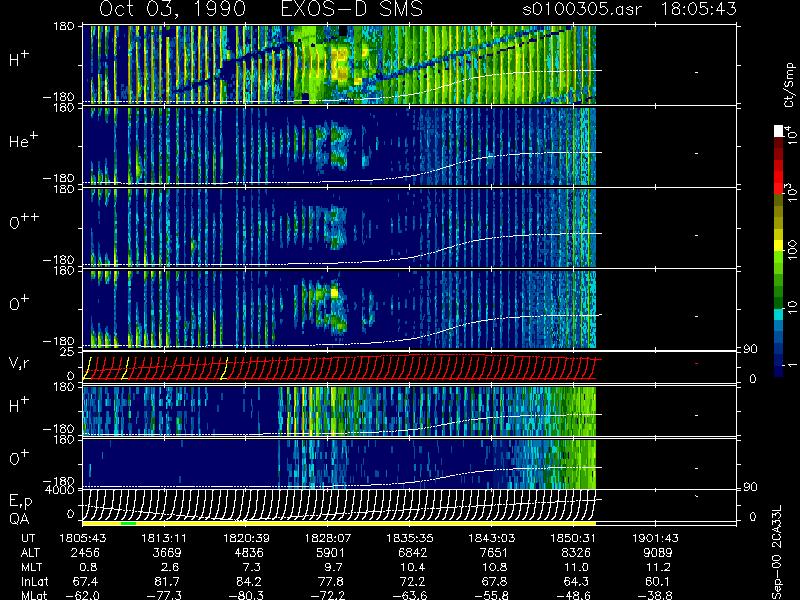Click the MLT value '7.3'
This screenshot has width=800, height=600.
pos(252,567)
